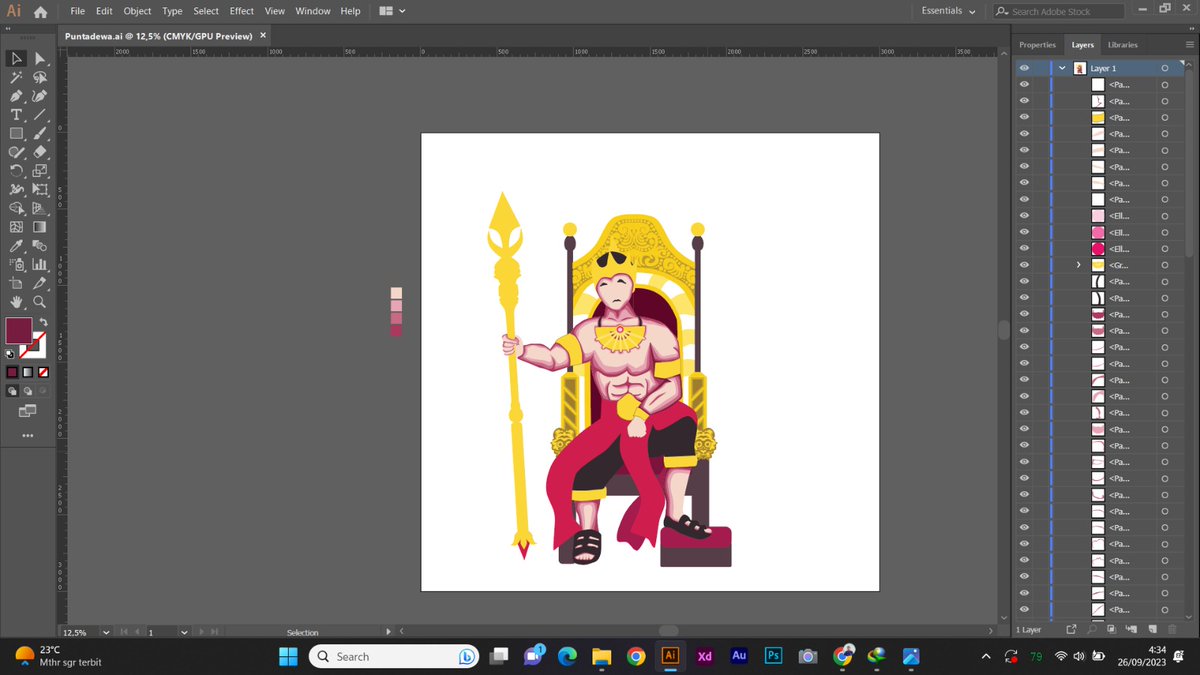Close the Puntadewa.ai document tab
1200x675 pixels.
click(264, 35)
